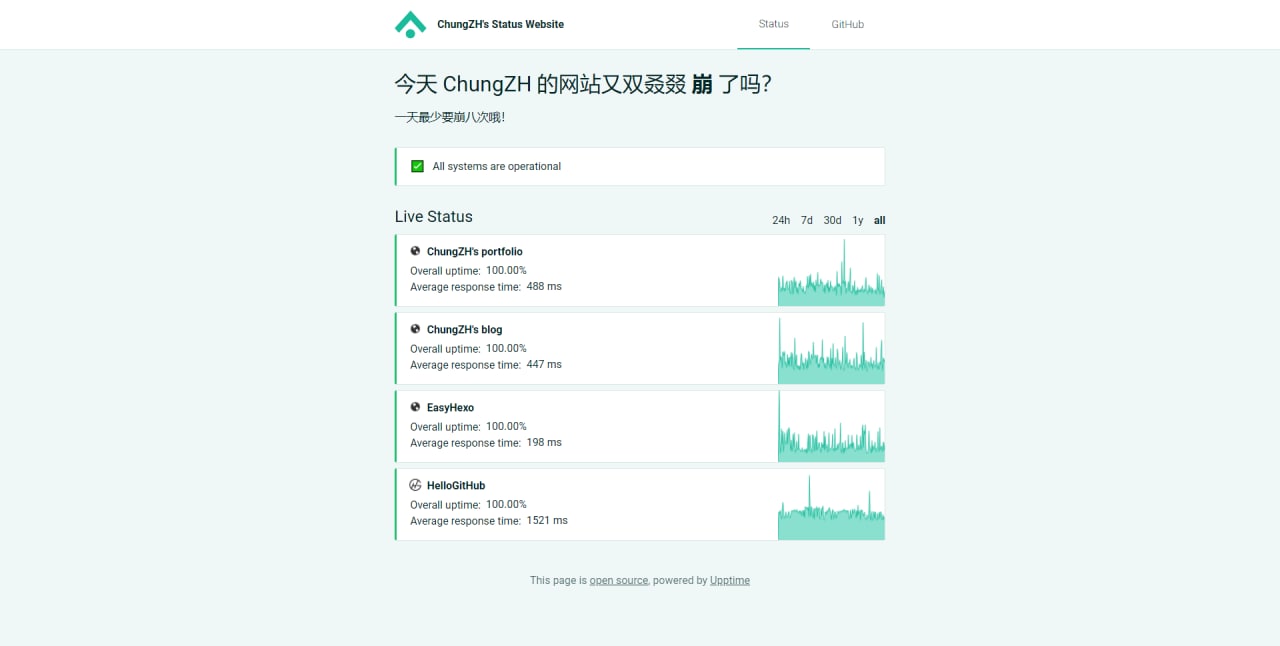Click the green check mark status icon

[417, 166]
